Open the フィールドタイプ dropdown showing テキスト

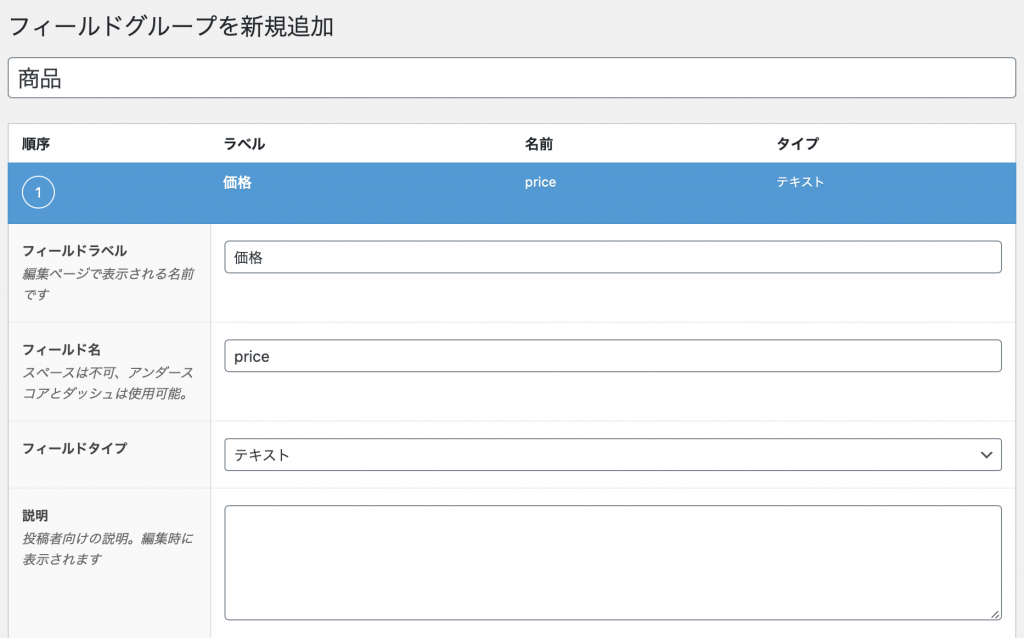click(x=612, y=455)
